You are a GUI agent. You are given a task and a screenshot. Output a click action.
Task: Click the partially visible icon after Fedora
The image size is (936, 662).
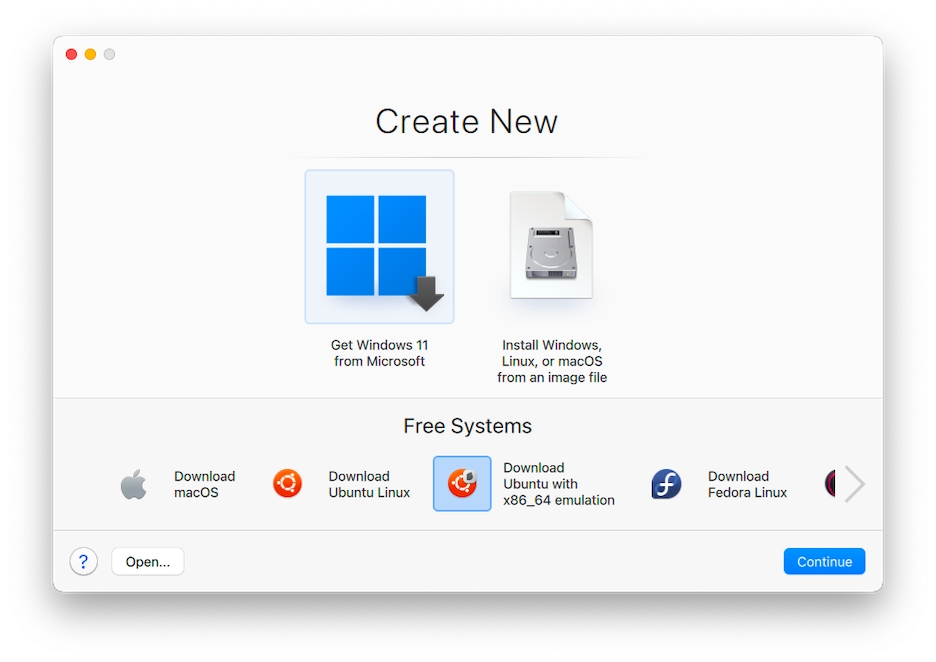click(829, 484)
